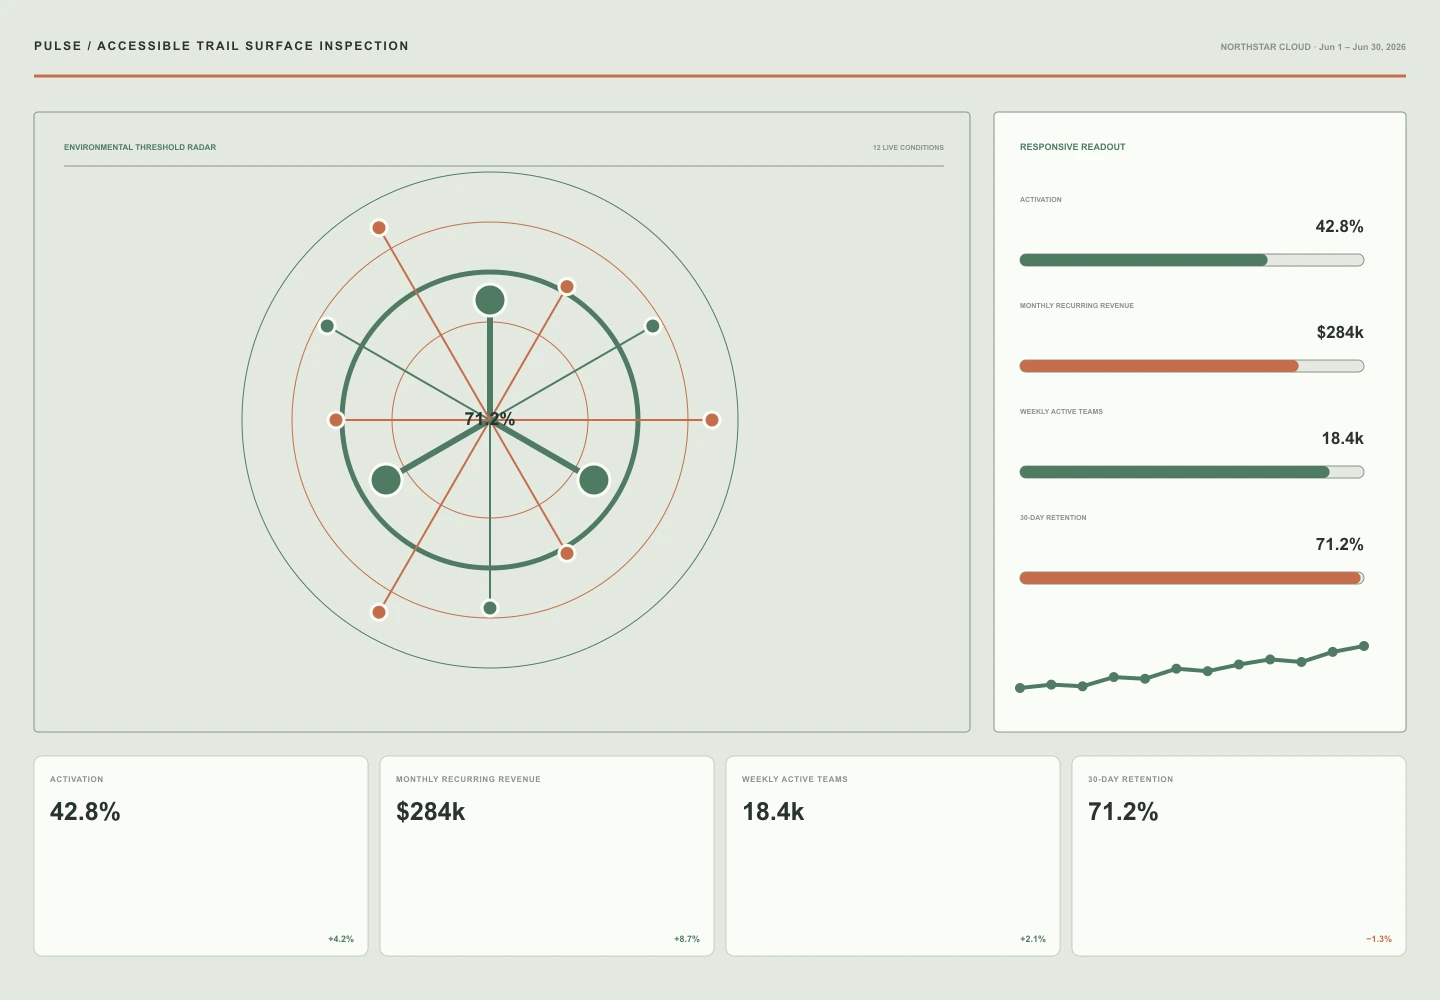Click the 18.4k value in Responsive Readout

1343,439
